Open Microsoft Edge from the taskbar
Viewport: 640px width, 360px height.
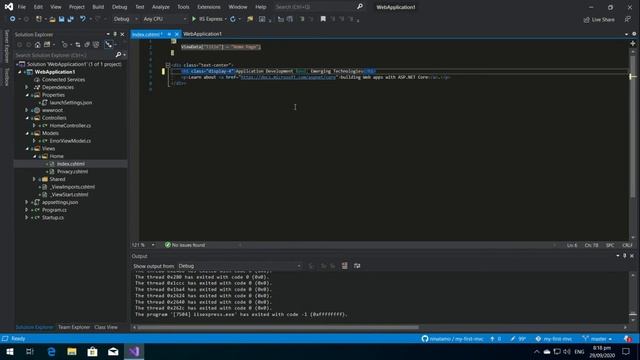tap(51, 351)
